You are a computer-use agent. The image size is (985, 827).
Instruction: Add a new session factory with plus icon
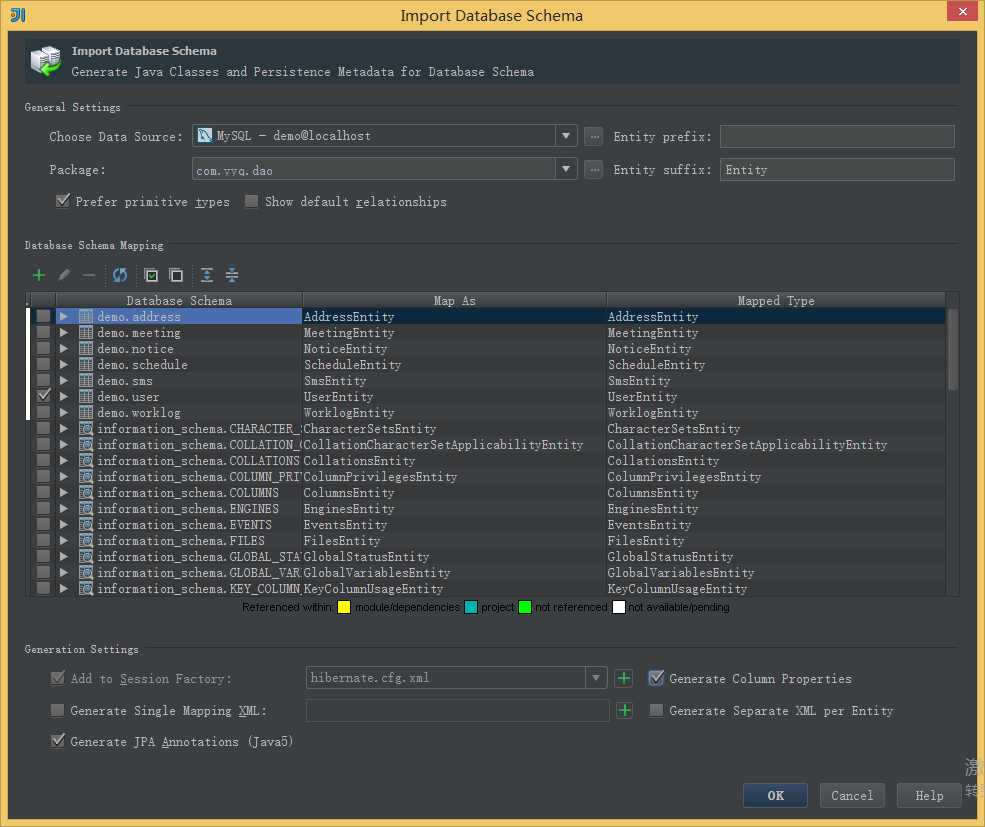[x=624, y=678]
